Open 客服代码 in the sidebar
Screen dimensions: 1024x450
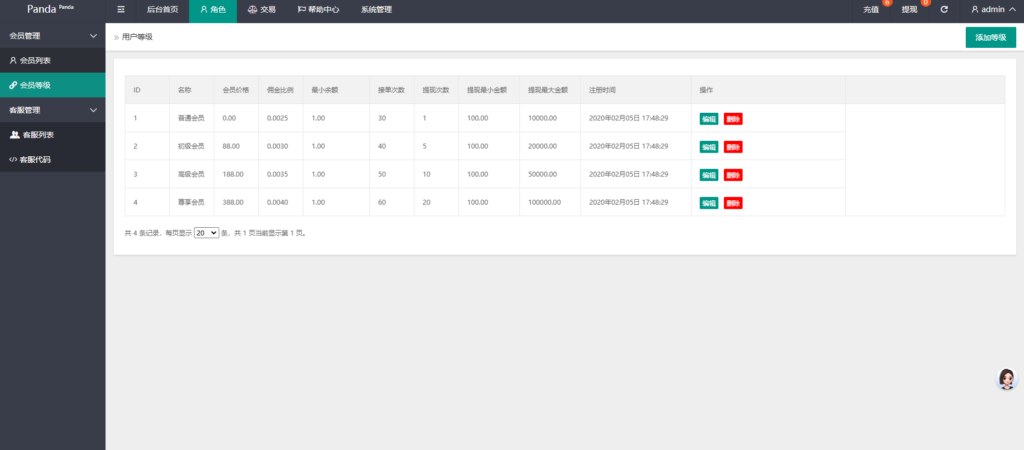click(52, 159)
